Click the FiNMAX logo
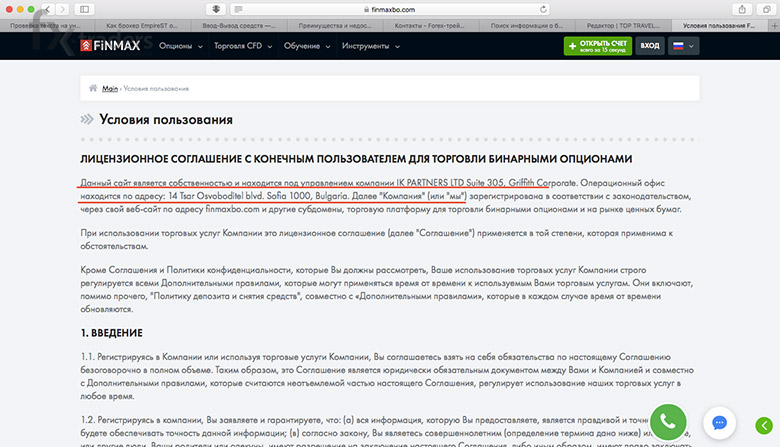This screenshot has height=447, width=780. 110,46
